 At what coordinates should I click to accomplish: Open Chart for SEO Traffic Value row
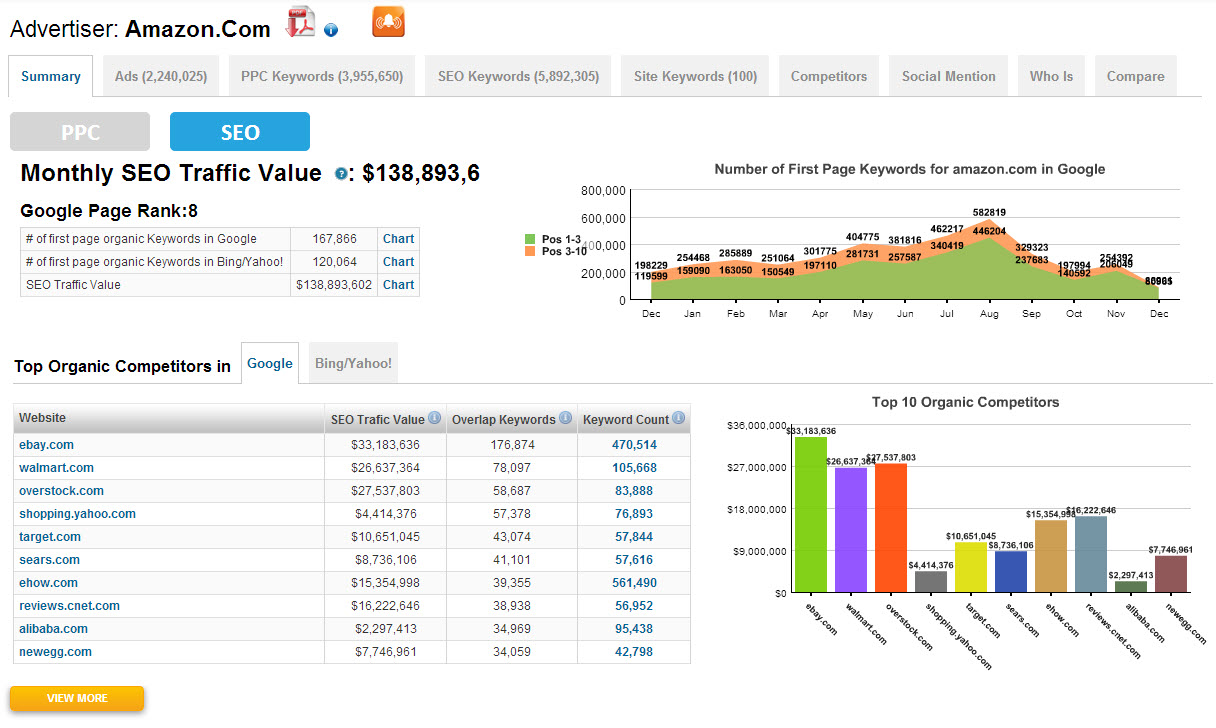coord(398,285)
